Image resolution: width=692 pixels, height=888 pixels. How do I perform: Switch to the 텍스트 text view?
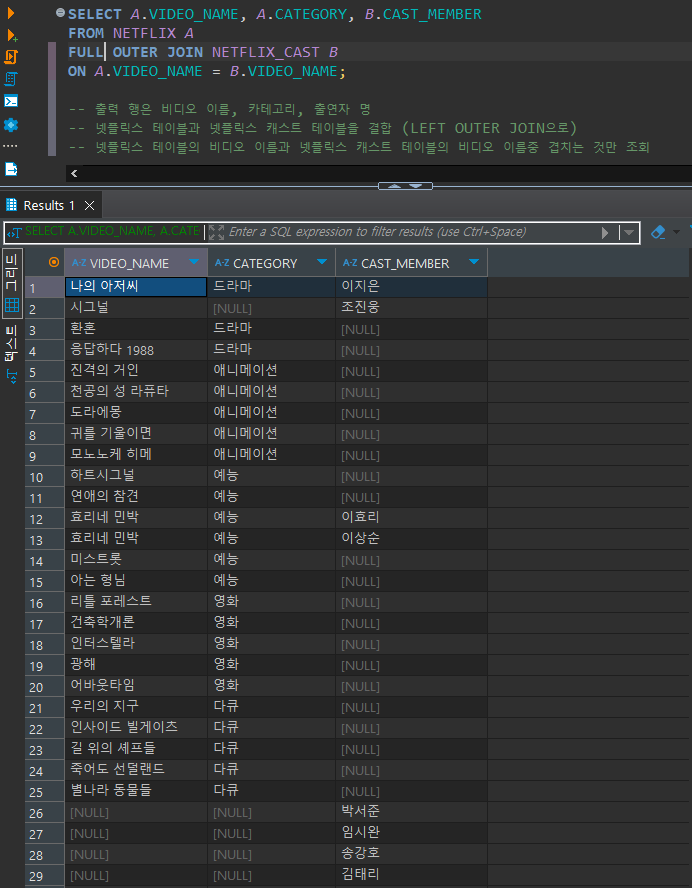pos(12,353)
